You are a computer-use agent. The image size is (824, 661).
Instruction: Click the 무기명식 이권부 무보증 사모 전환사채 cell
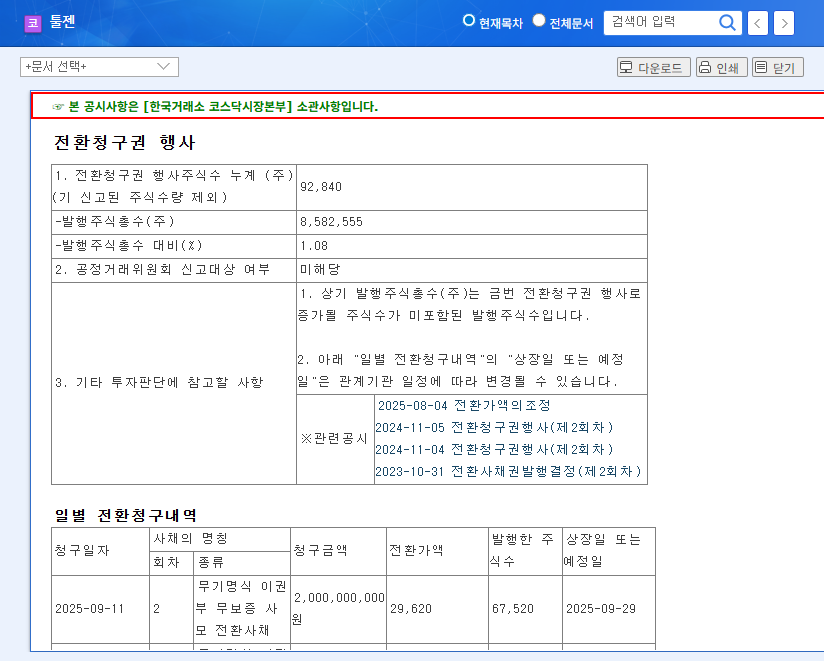coord(241,608)
